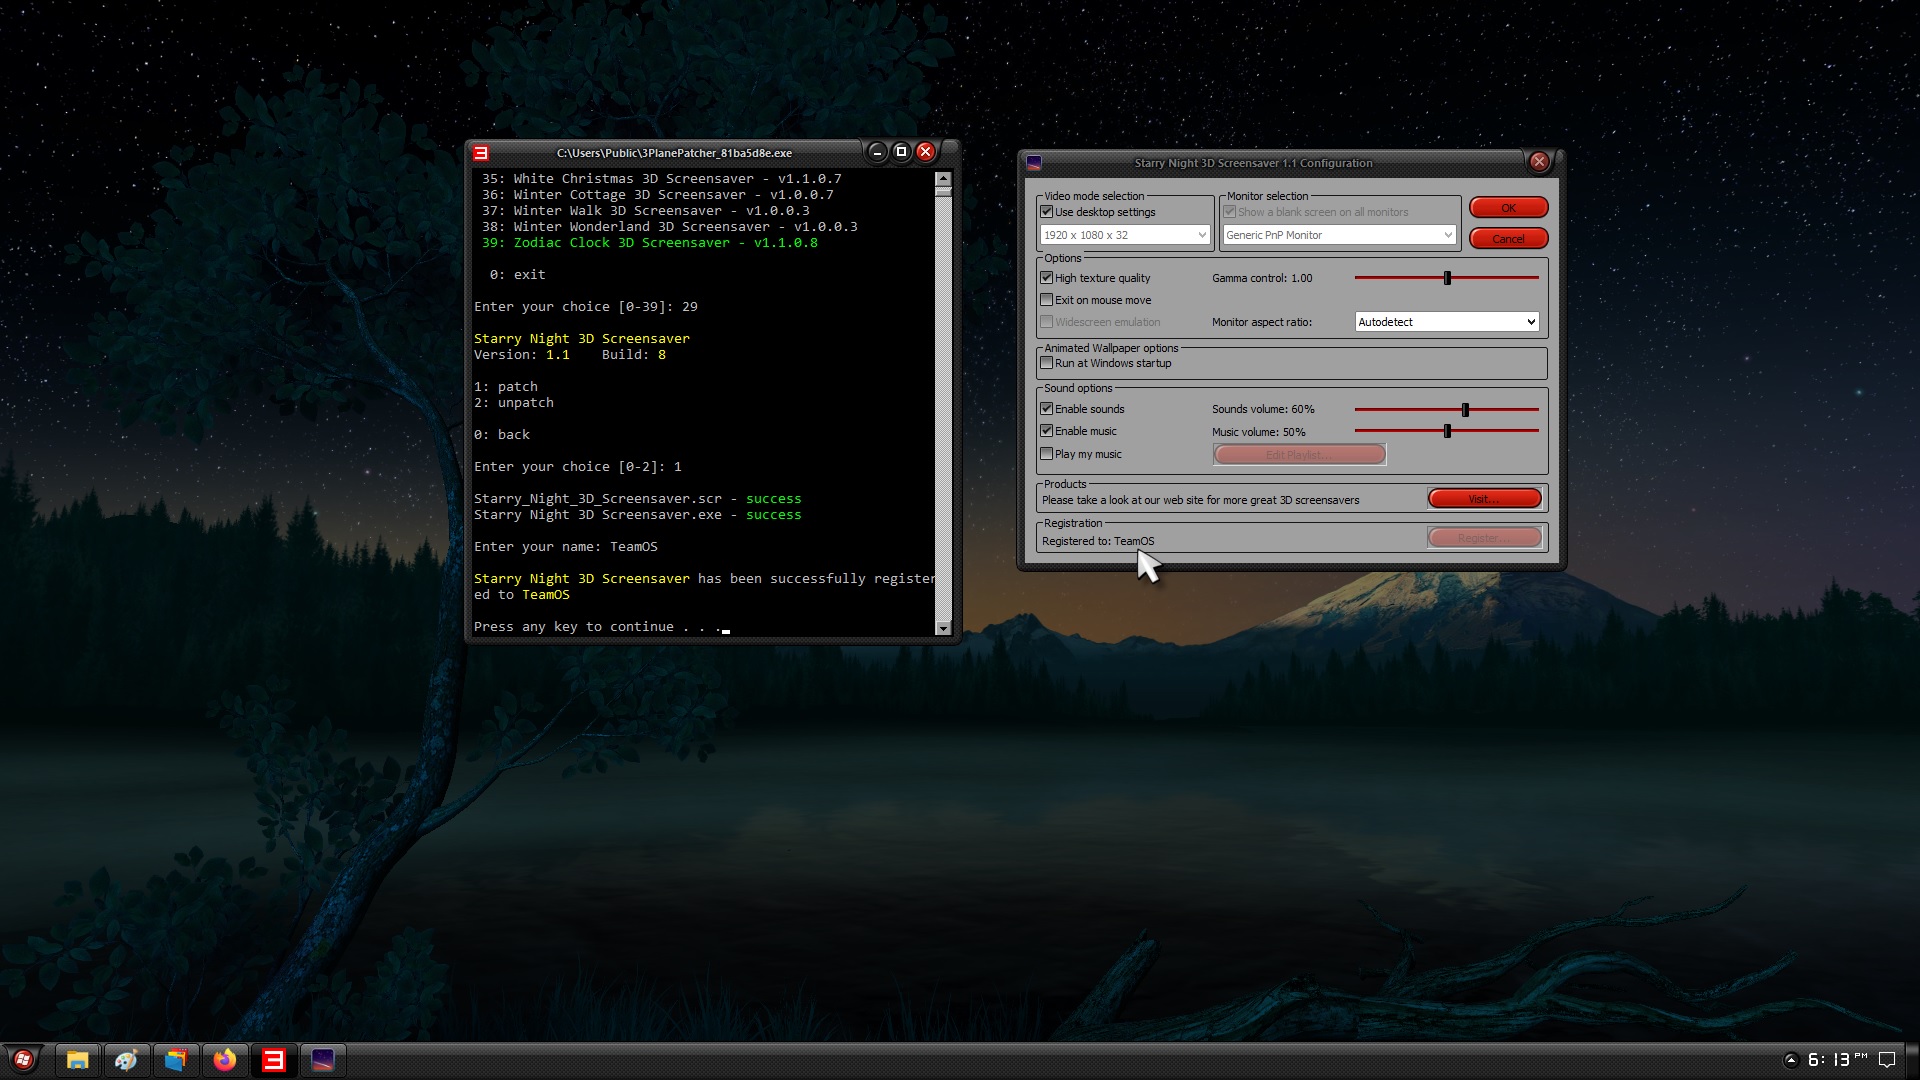1920x1080 pixels.
Task: Show hidden system tray icons
Action: [x=1791, y=1060]
